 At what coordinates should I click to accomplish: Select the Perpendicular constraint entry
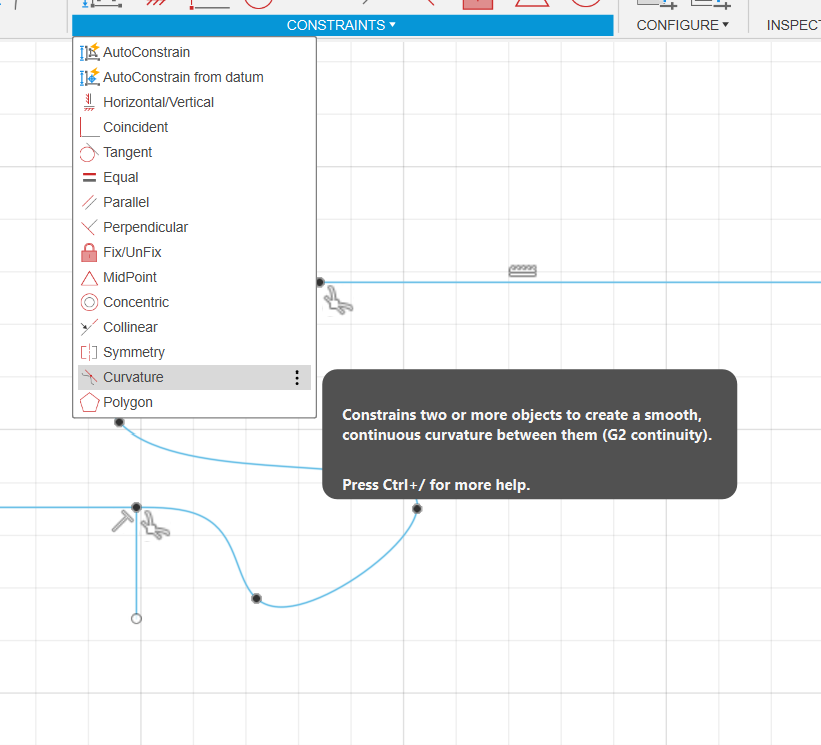[x=145, y=227]
